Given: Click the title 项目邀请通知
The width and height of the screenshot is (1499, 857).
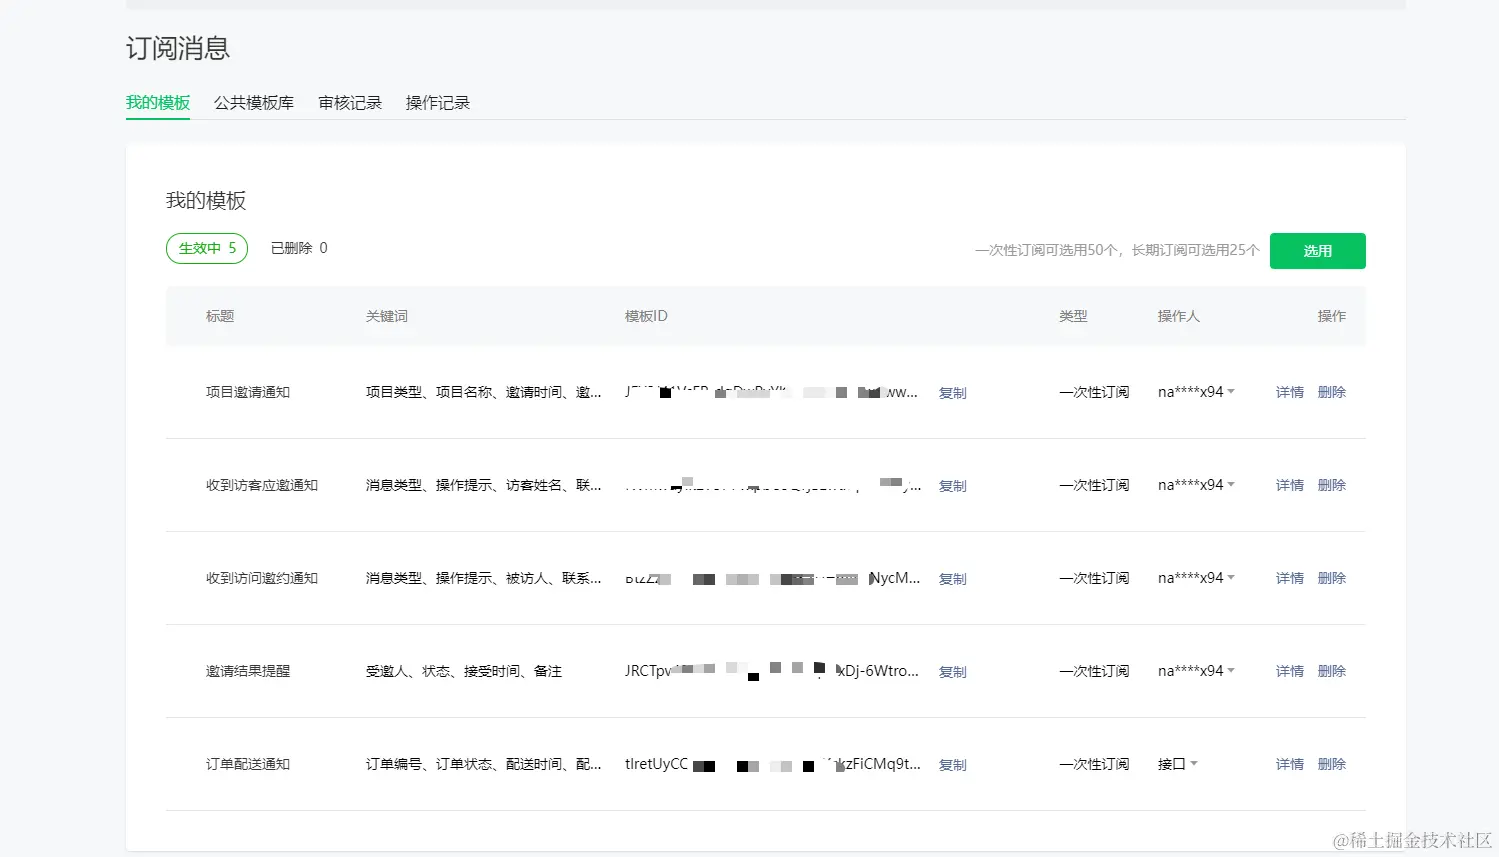Looking at the screenshot, I should (x=248, y=392).
